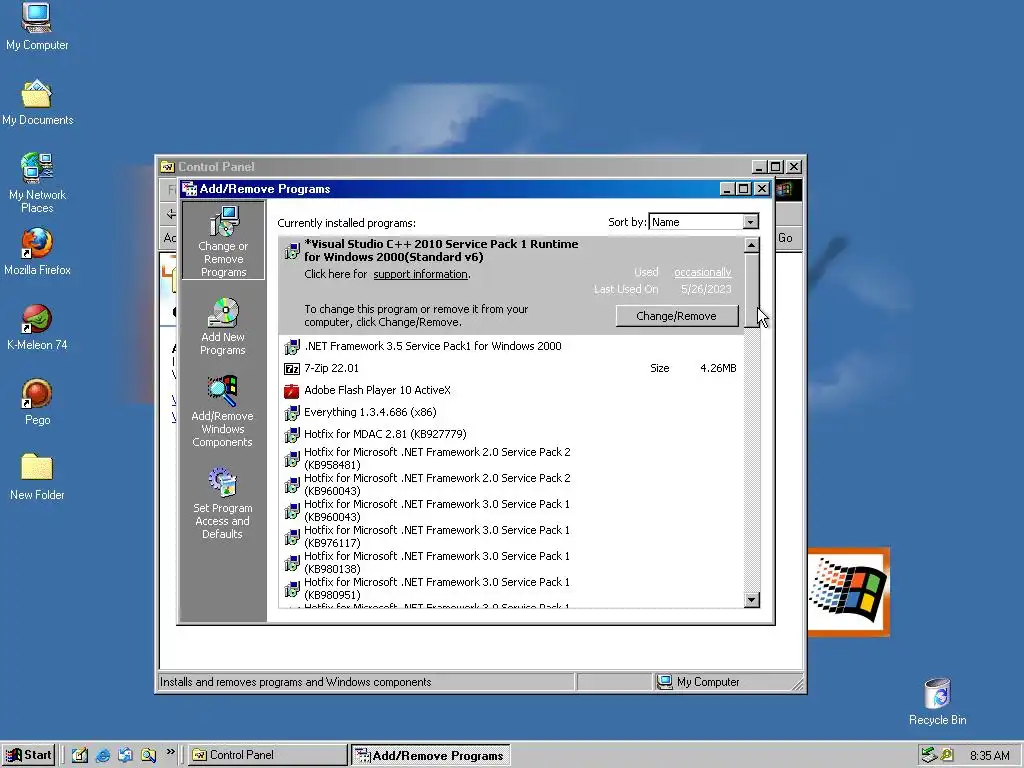1024x768 pixels.
Task: Open the support information link
Action: pos(421,274)
